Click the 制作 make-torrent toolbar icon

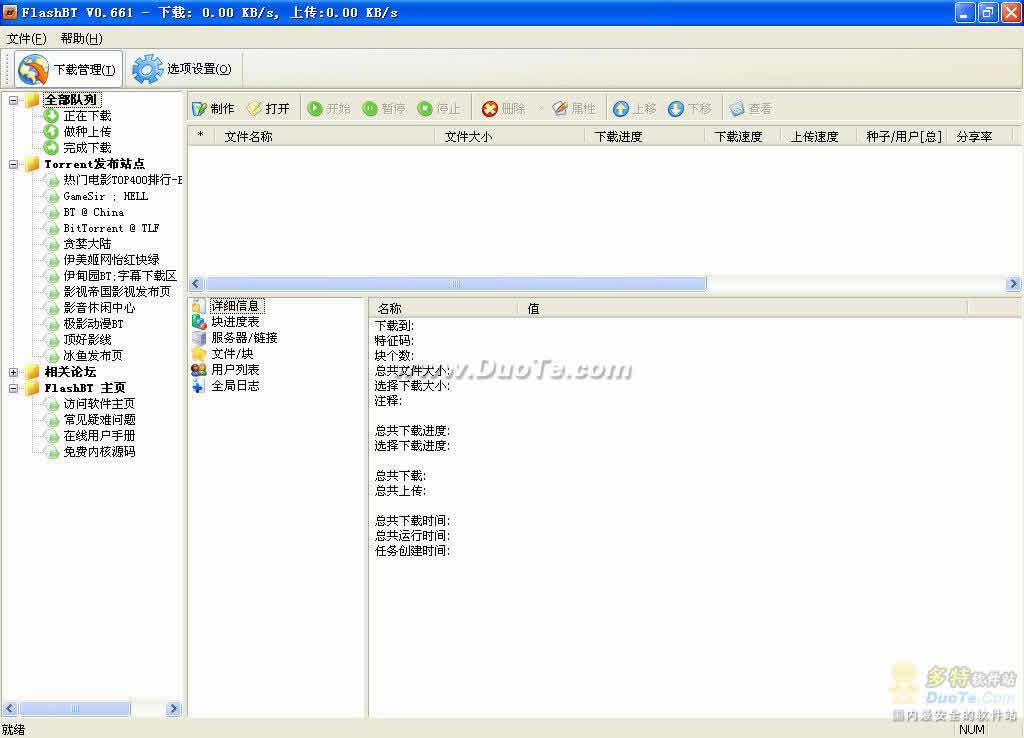[199, 108]
